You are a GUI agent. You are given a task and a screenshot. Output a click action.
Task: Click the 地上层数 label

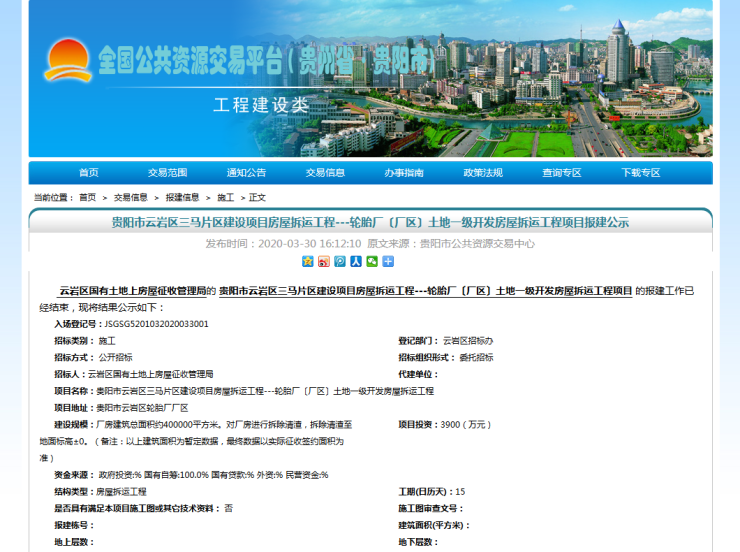(x=74, y=542)
